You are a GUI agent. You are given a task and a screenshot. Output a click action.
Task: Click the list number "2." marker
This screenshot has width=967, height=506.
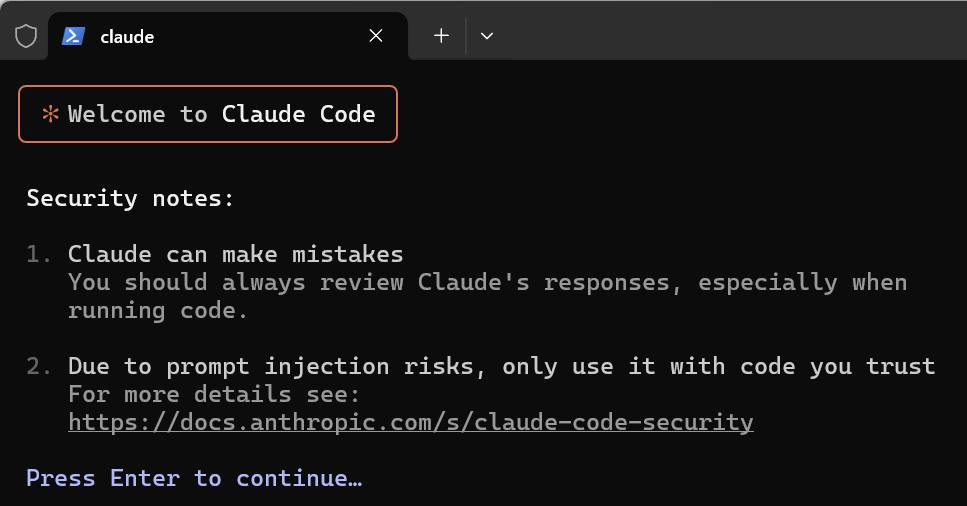pos(39,366)
